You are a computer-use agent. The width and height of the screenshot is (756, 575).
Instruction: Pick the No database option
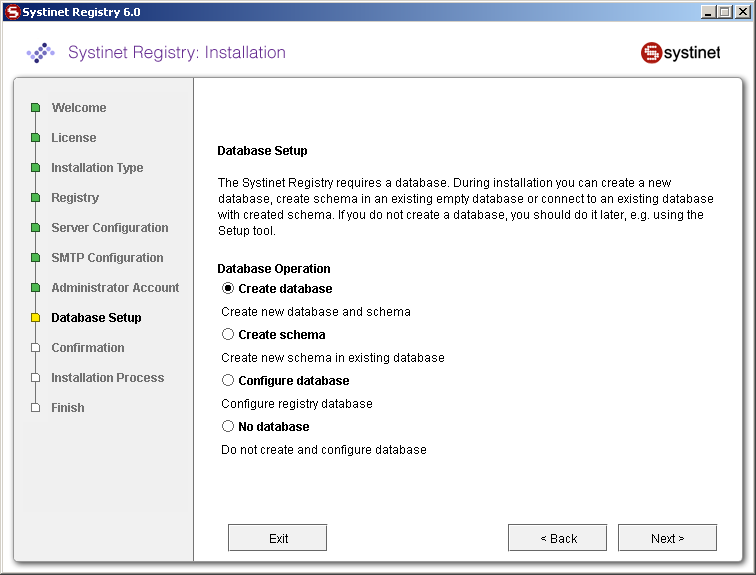[x=228, y=426]
